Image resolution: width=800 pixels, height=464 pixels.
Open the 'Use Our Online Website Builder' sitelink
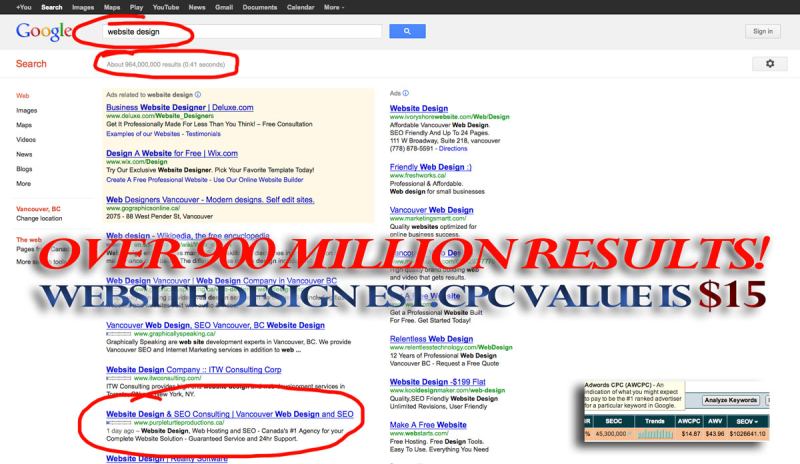point(258,180)
